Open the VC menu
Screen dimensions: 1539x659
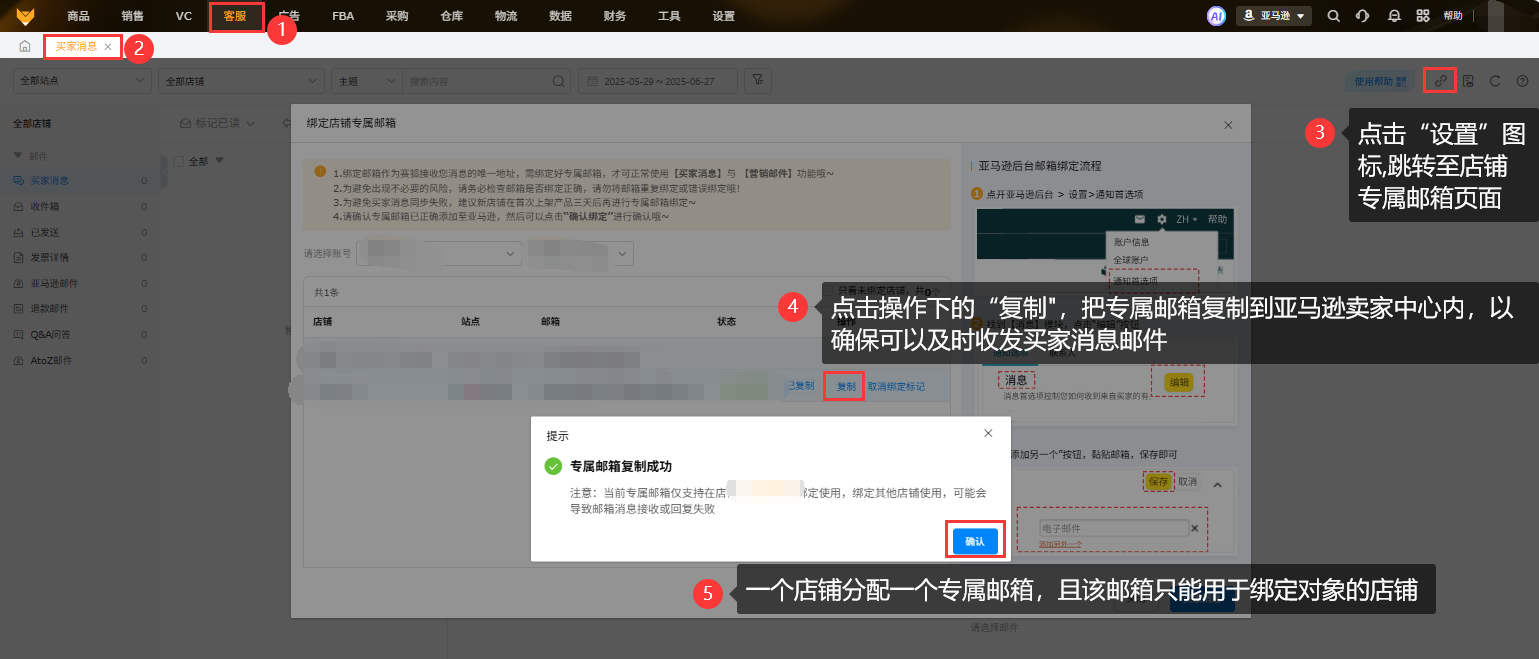183,16
